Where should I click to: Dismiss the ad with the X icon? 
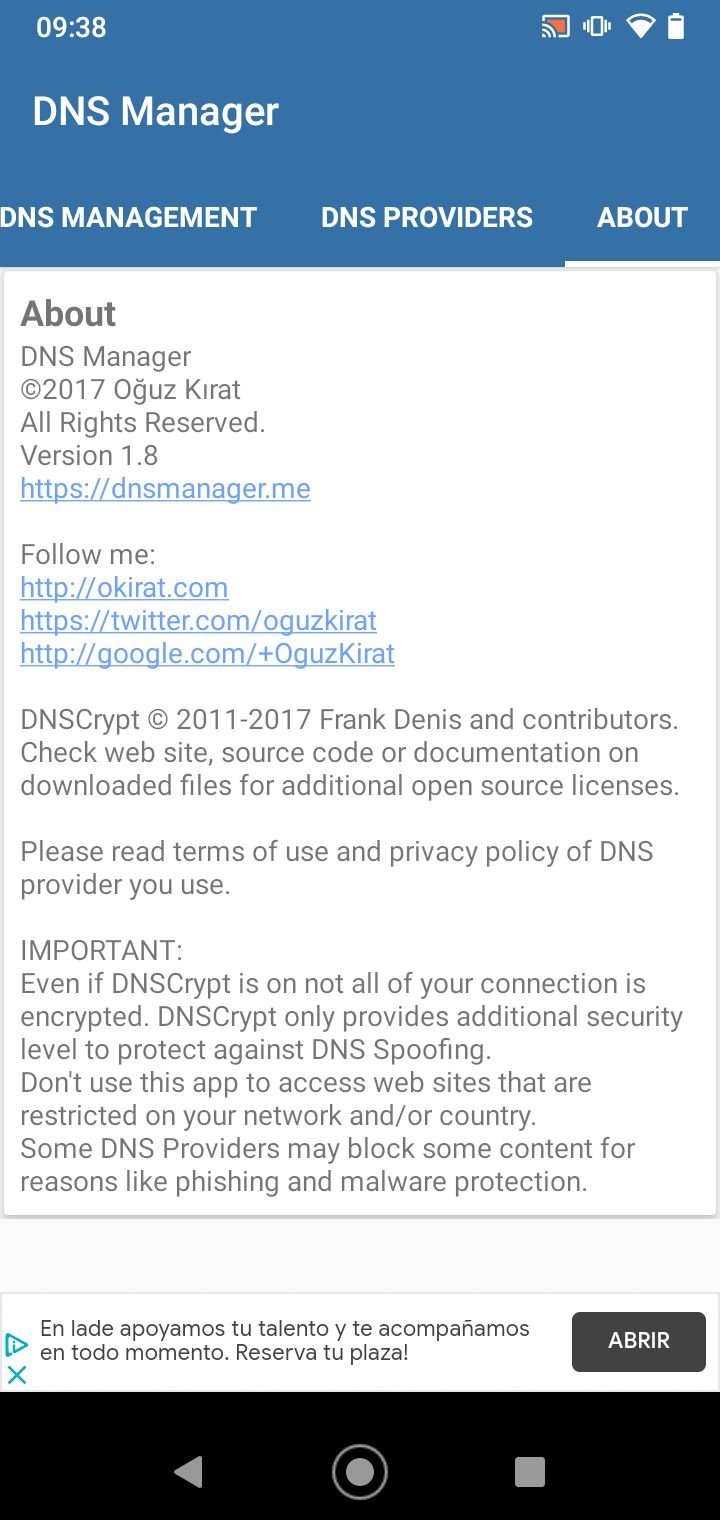(16, 1375)
